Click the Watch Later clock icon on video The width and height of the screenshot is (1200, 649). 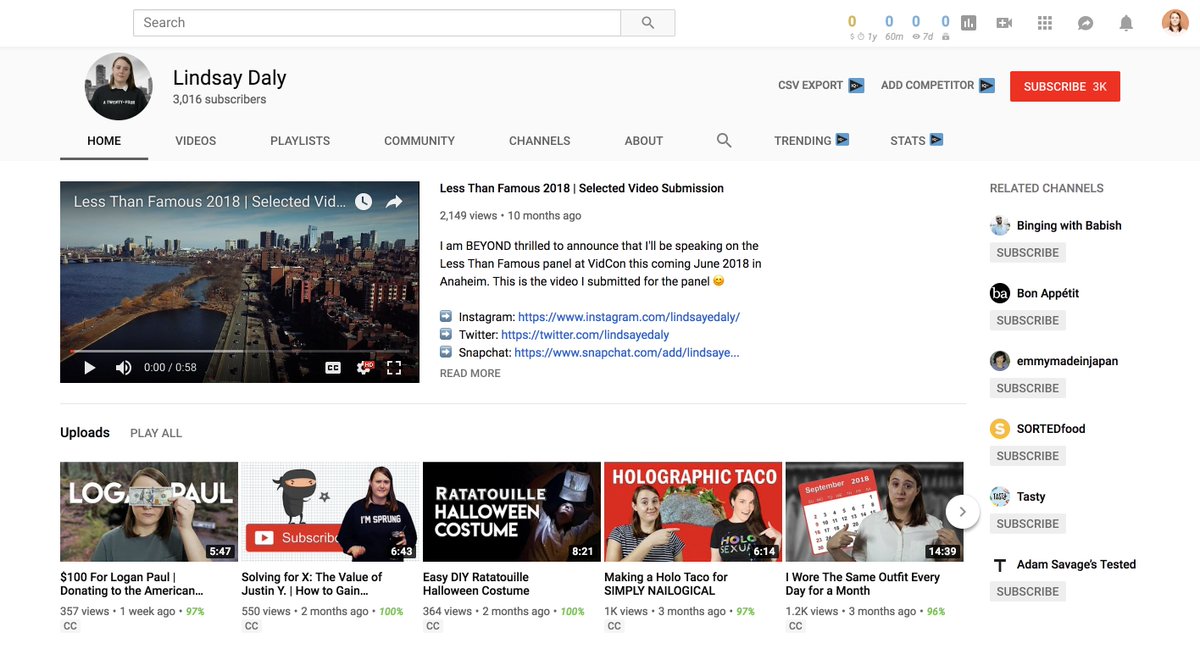(363, 202)
